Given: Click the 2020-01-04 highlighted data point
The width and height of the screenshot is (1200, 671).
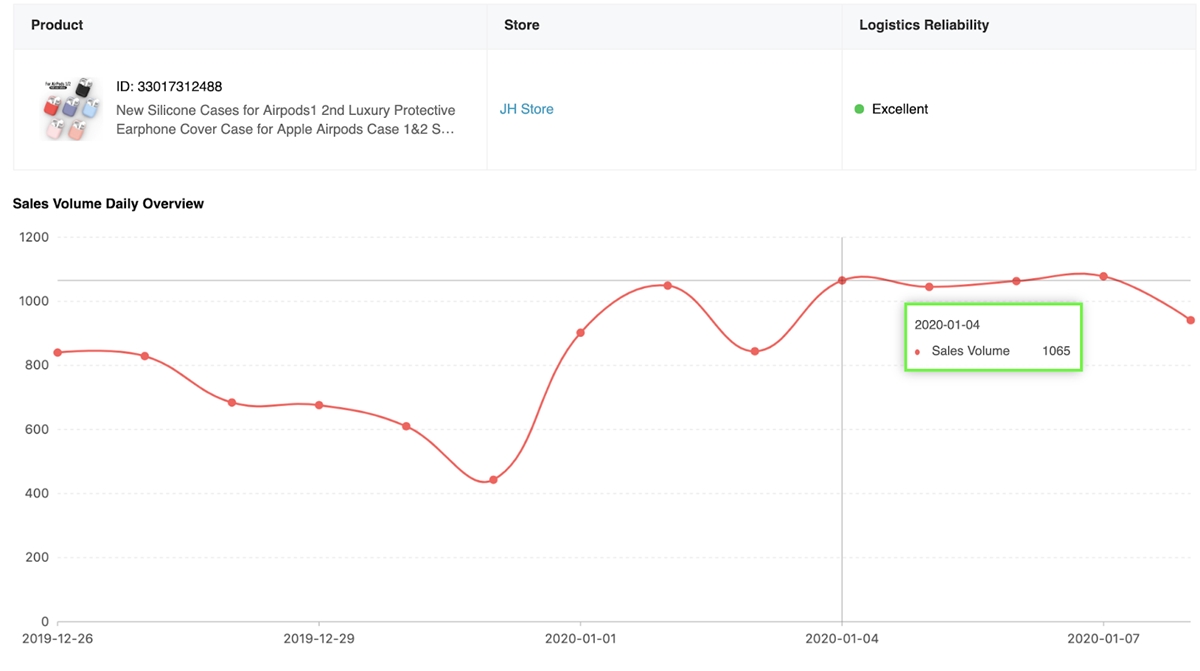Looking at the screenshot, I should (x=842, y=280).
